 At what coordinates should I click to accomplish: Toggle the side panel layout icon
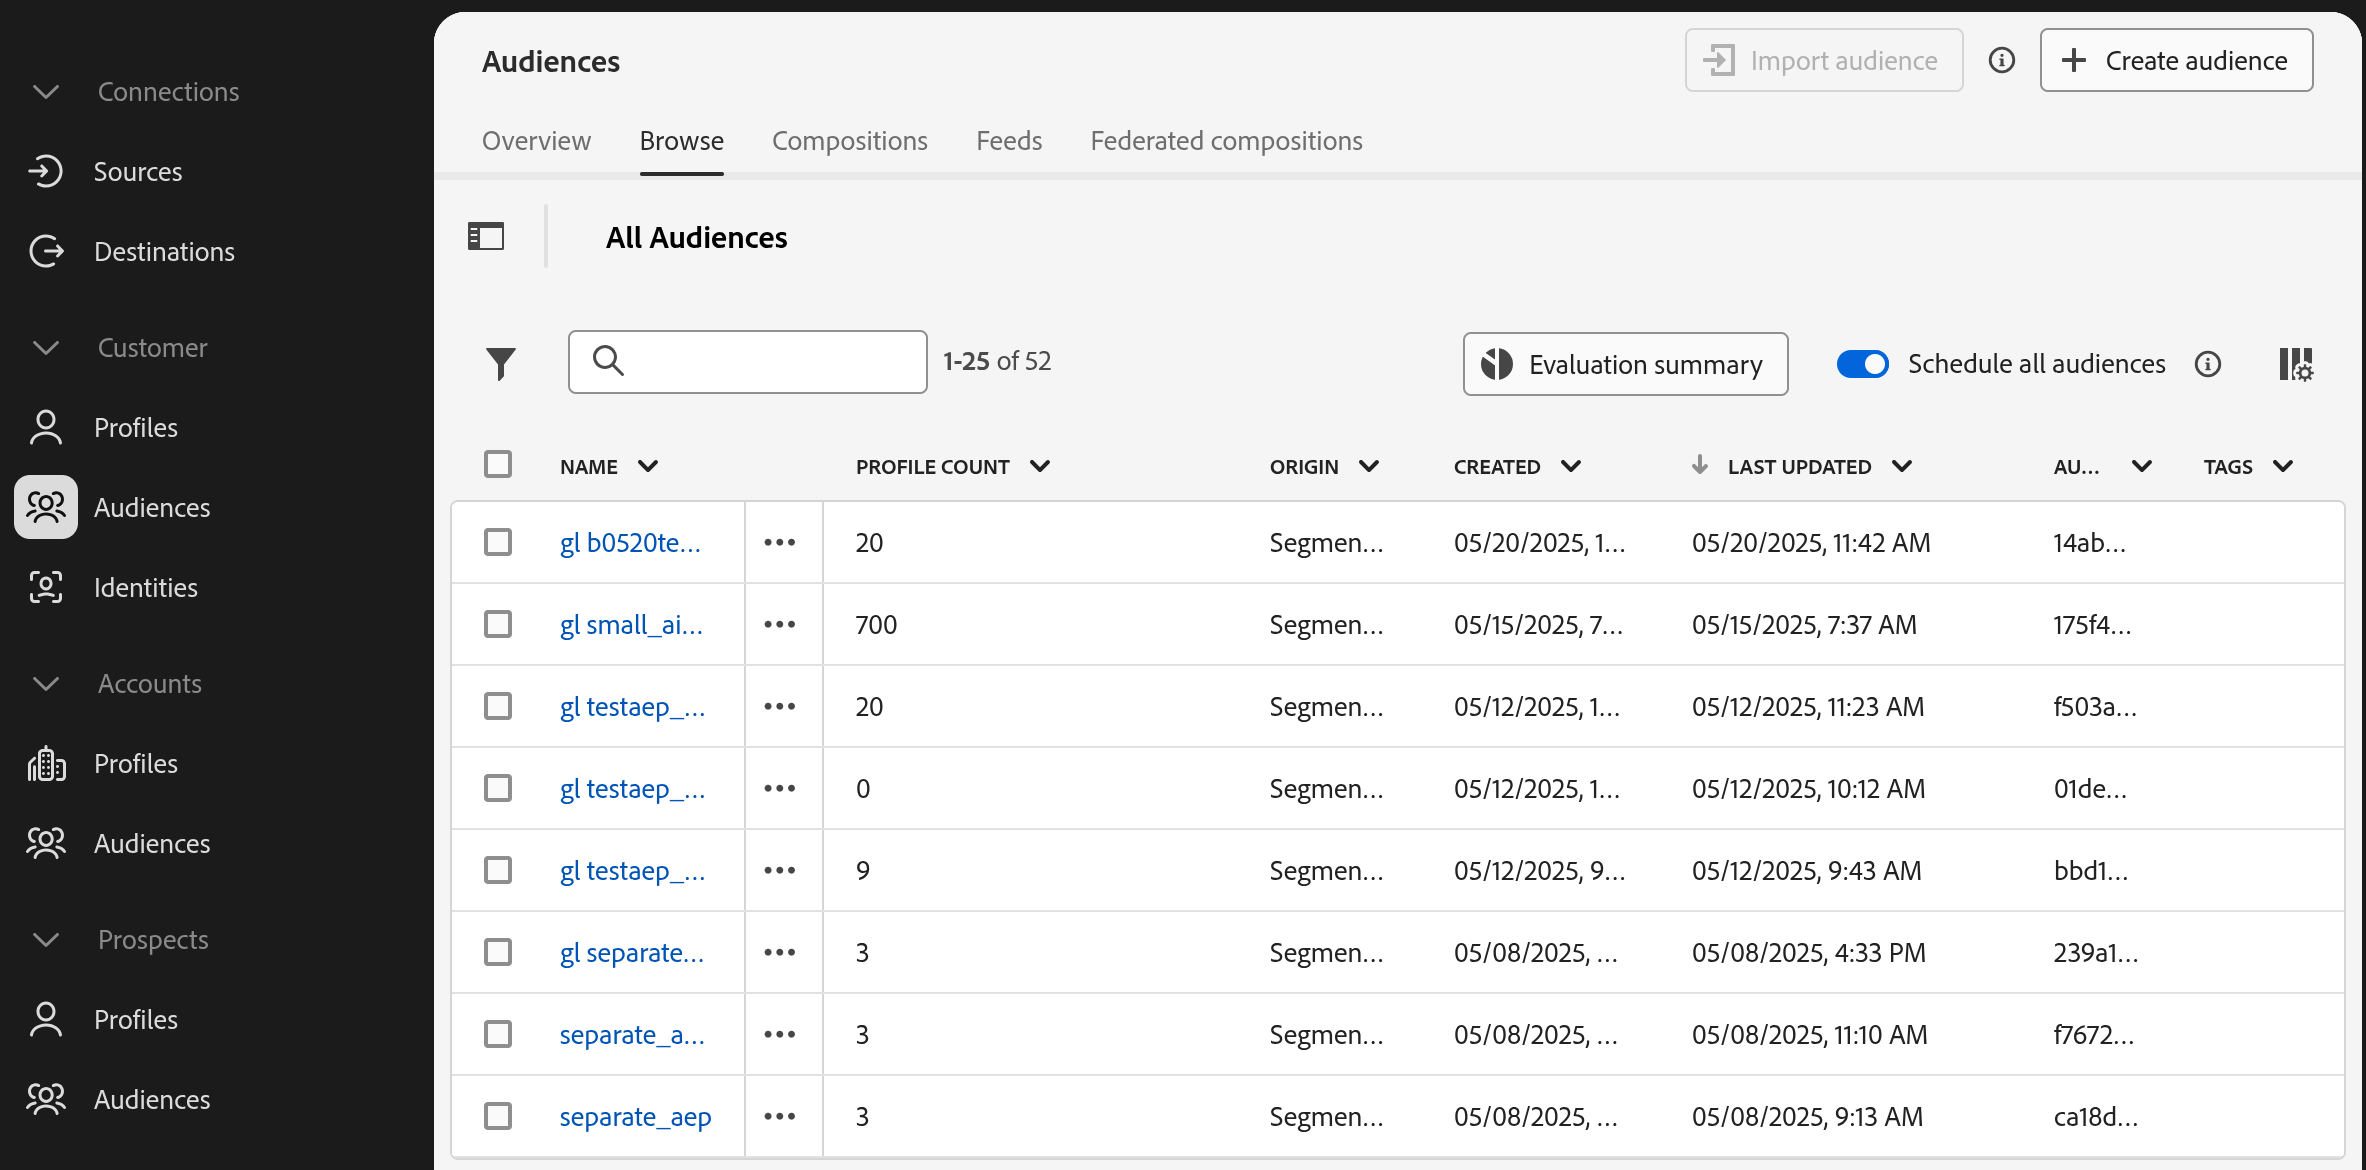[486, 237]
